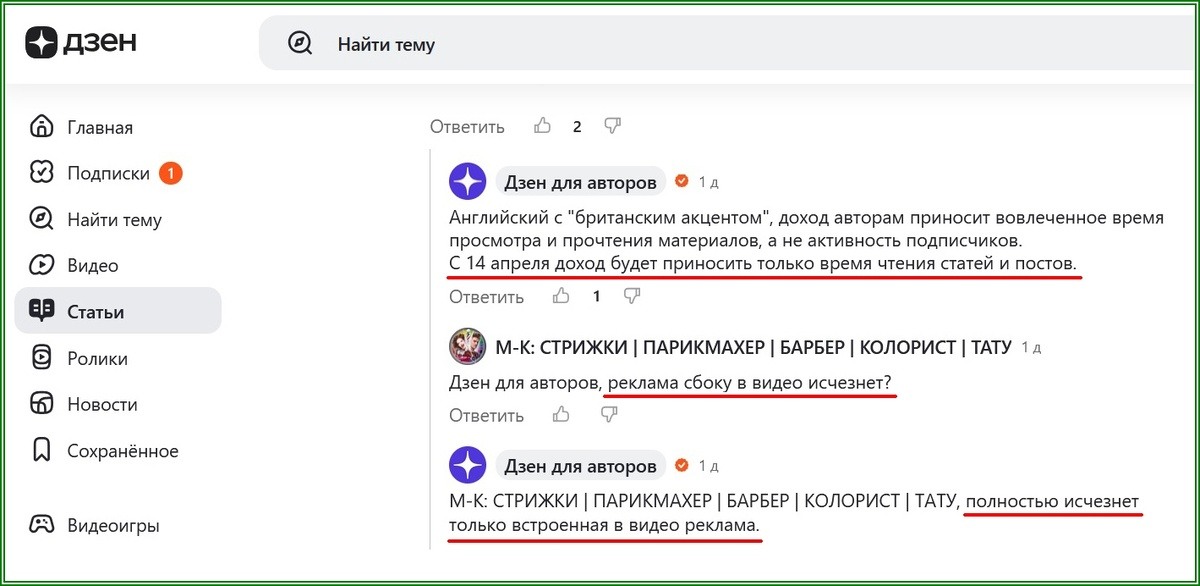Open first 'Дзен для авторов' author name
This screenshot has width=1200, height=586.
point(581,182)
